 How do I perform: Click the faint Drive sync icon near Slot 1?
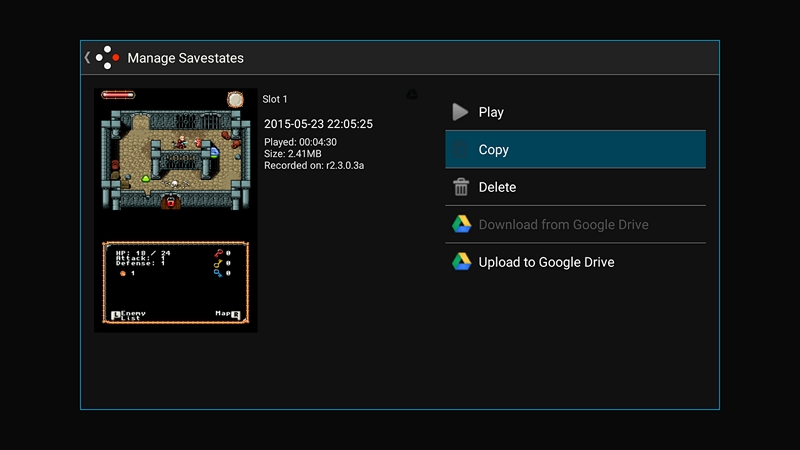tap(411, 95)
